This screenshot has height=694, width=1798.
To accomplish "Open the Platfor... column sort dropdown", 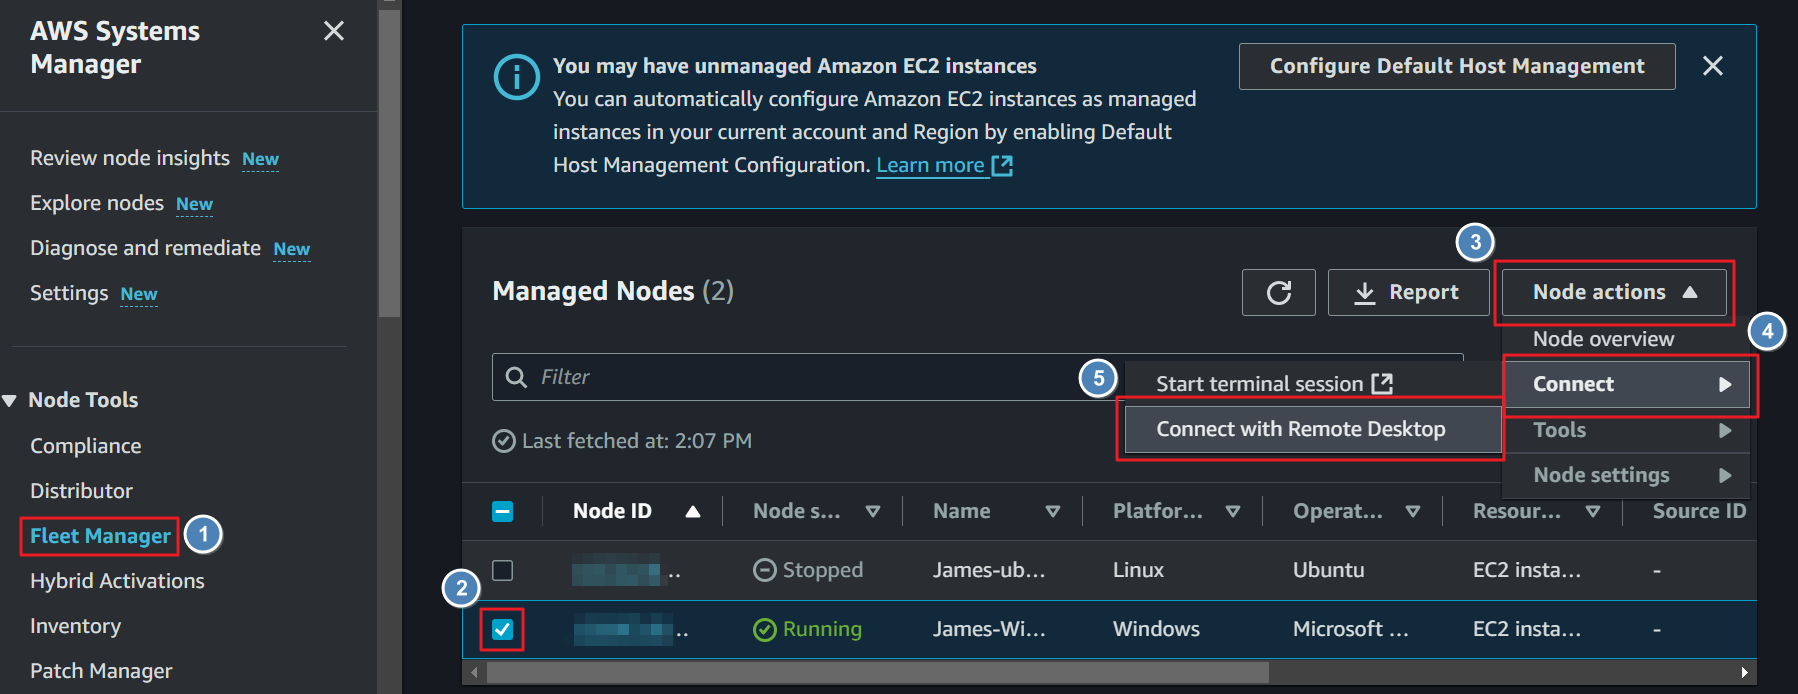I will pos(1233,511).
